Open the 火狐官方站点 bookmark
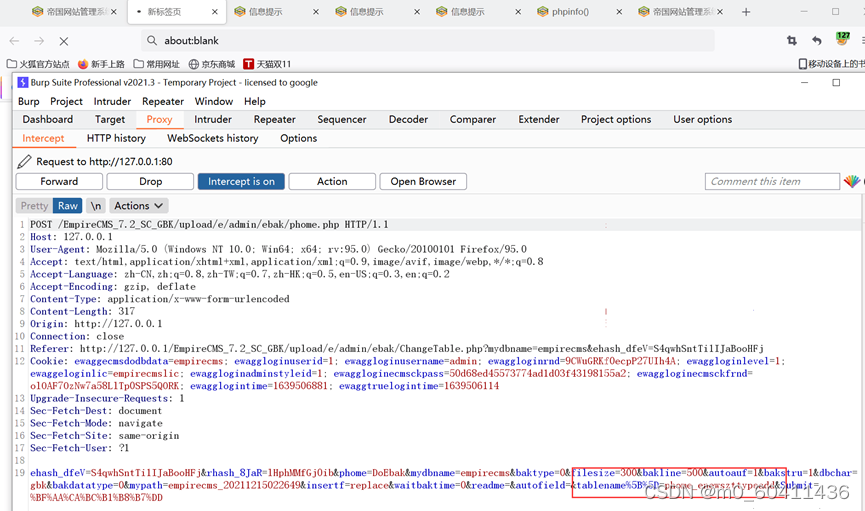 coord(38,64)
